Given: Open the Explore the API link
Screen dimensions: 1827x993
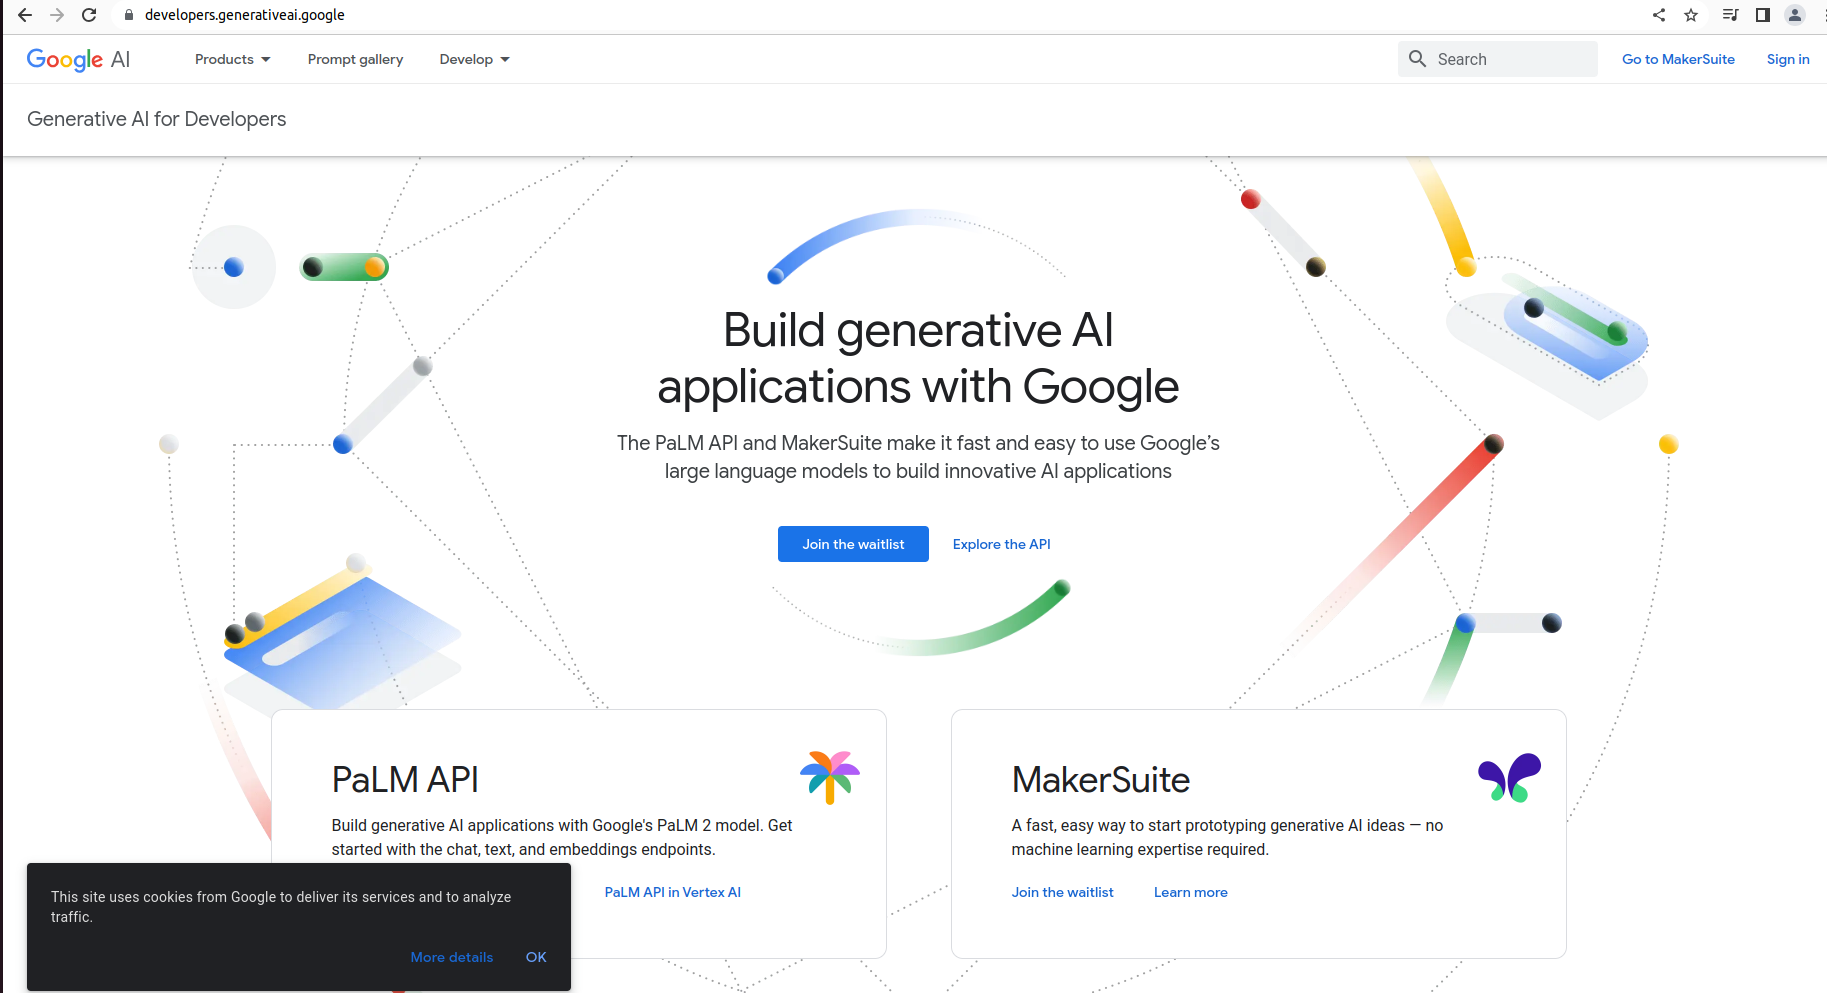Looking at the screenshot, I should [1001, 544].
